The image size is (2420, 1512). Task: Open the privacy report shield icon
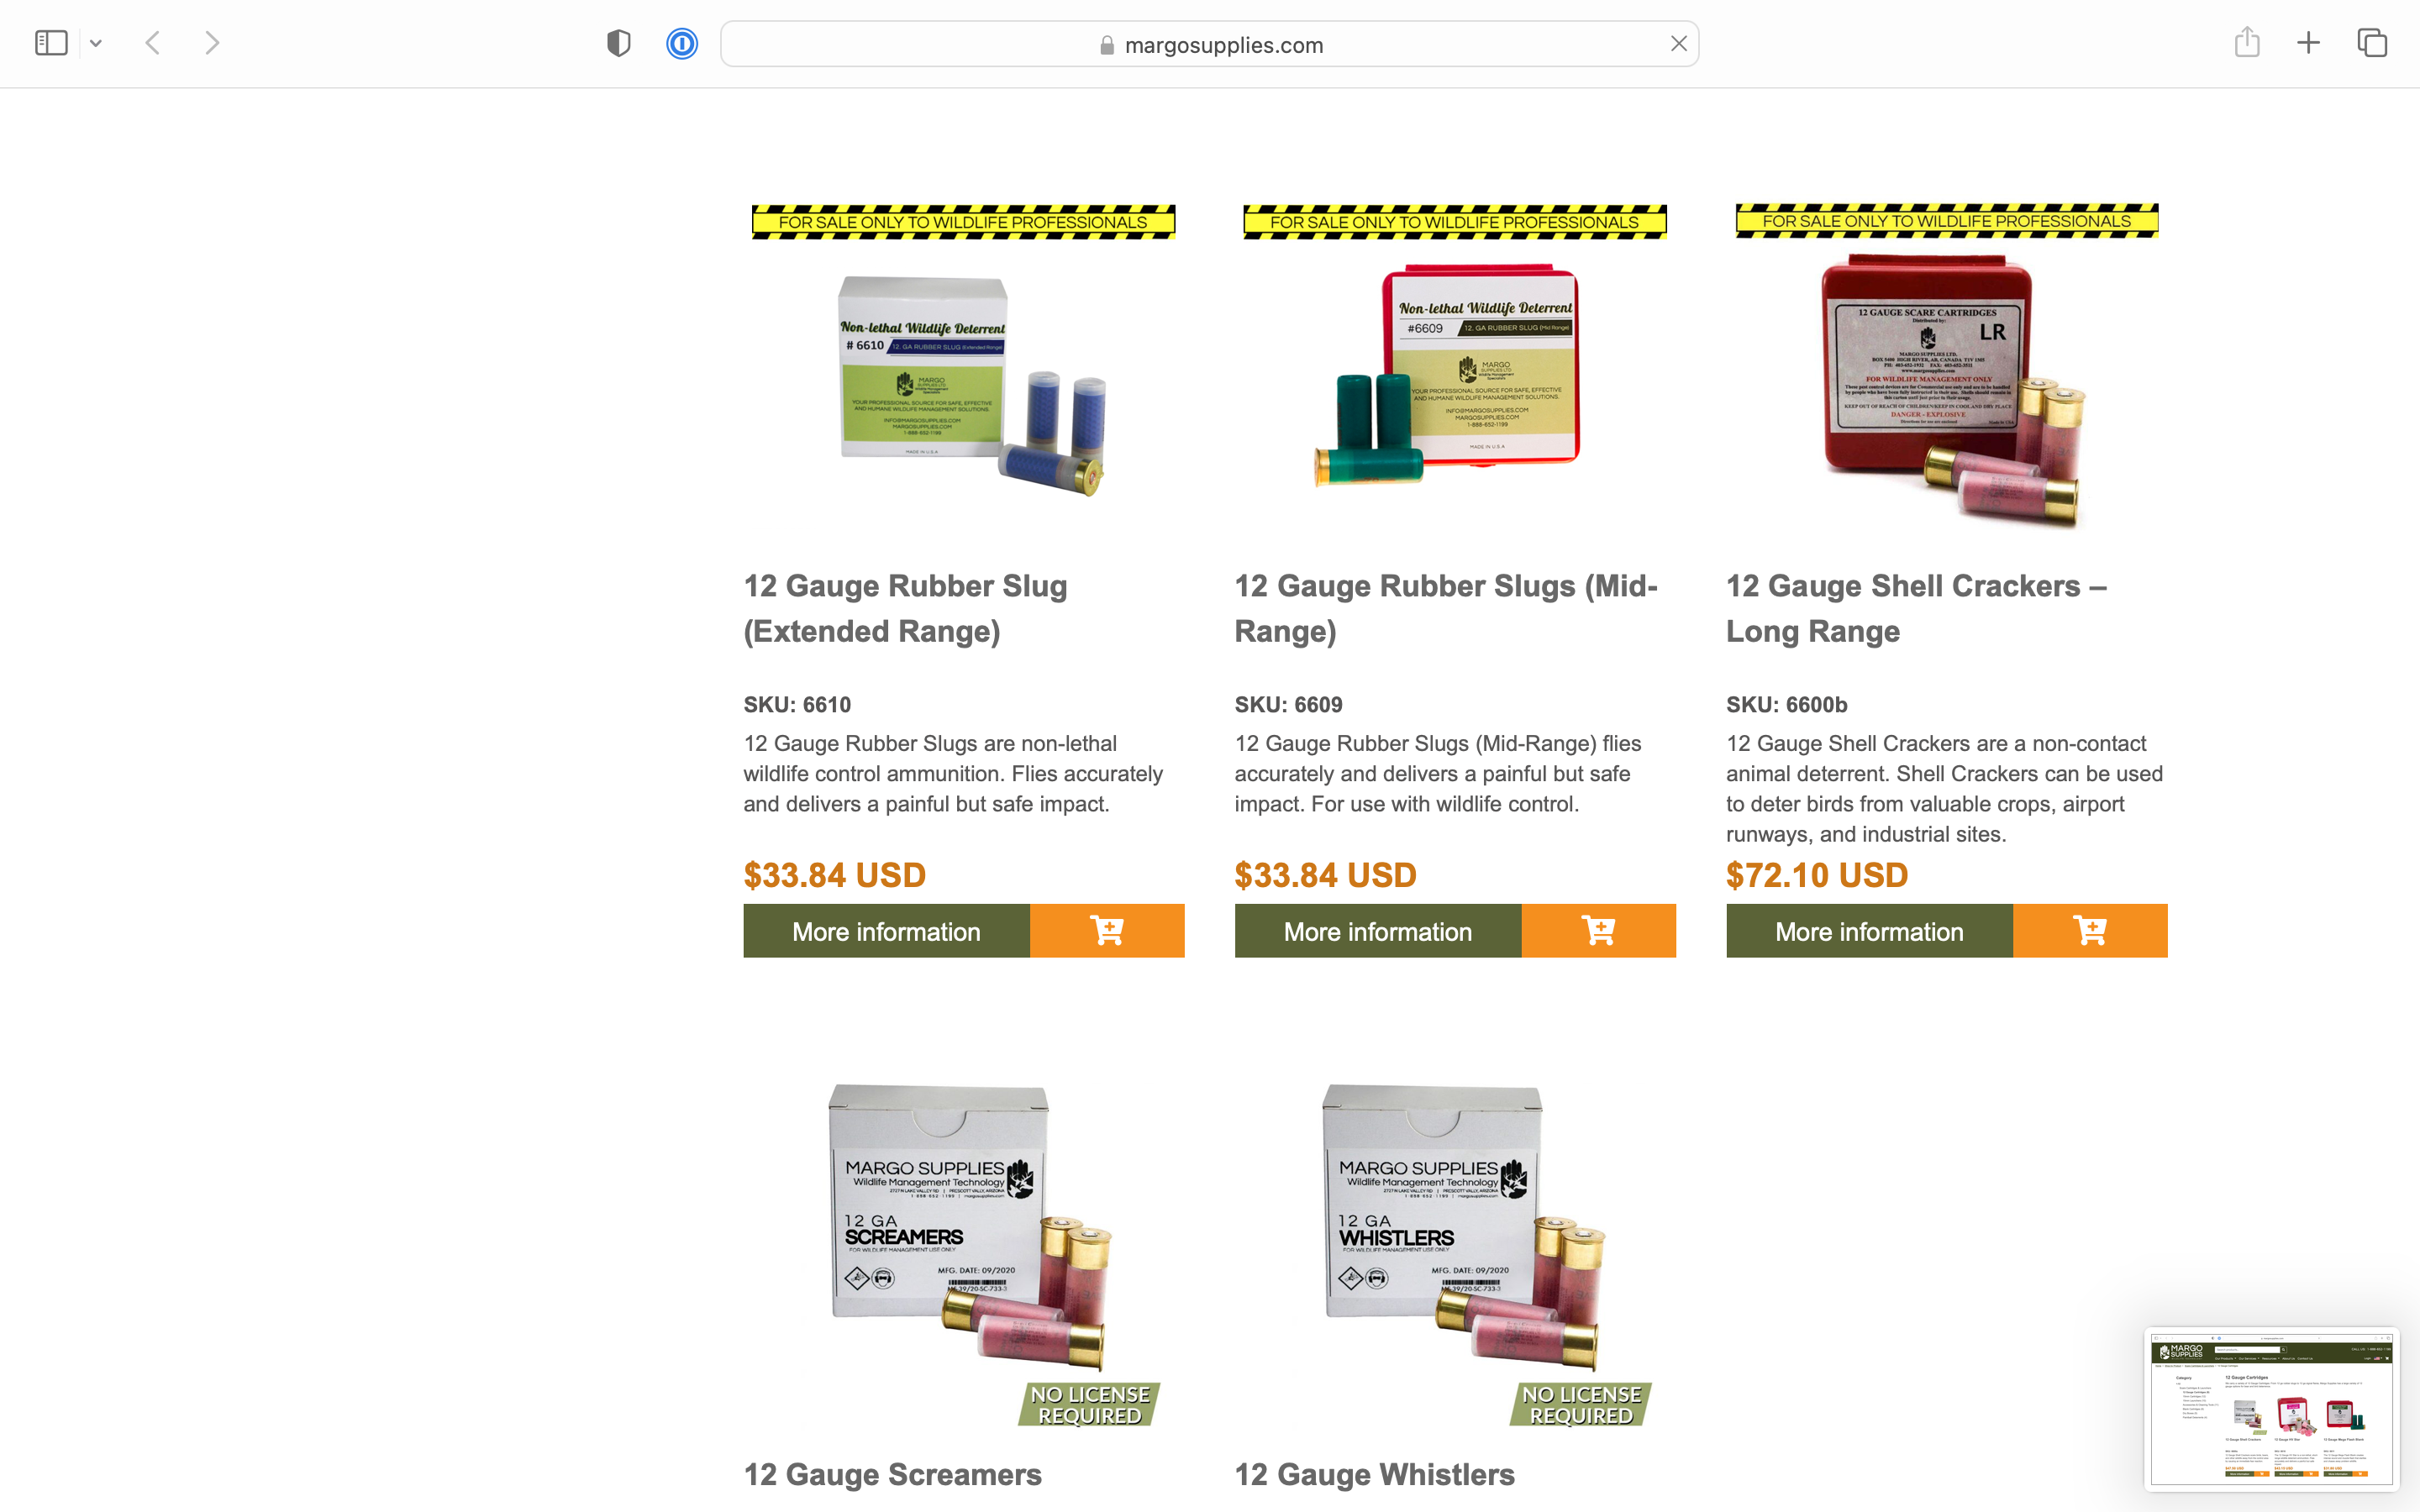(619, 43)
